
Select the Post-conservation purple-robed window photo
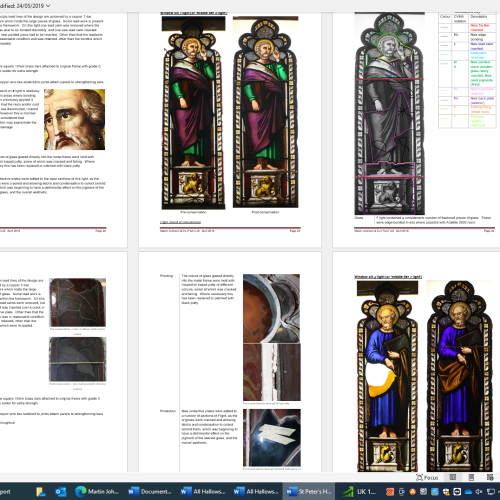coord(265,112)
